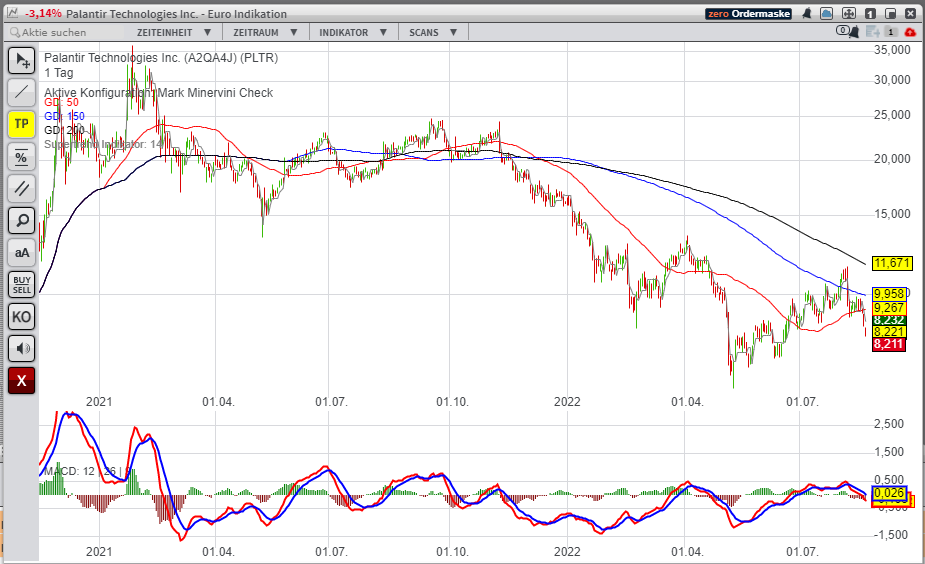This screenshot has height=564, width=925.
Task: Click the chart icon at title bar left
Action: tap(12, 13)
